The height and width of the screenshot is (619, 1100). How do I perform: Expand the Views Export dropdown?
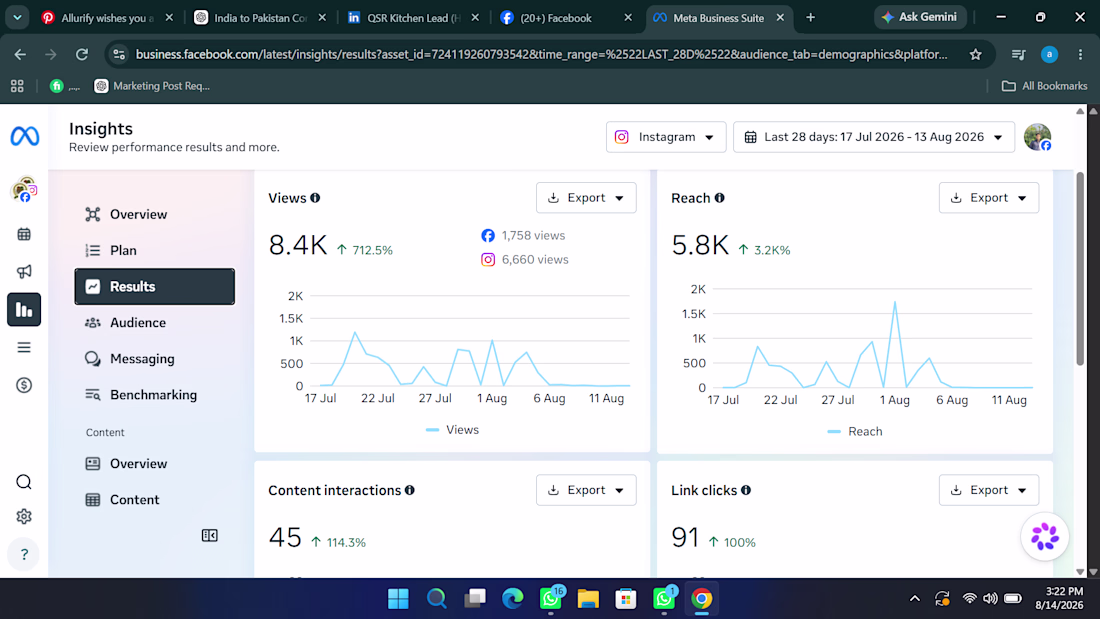[586, 198]
